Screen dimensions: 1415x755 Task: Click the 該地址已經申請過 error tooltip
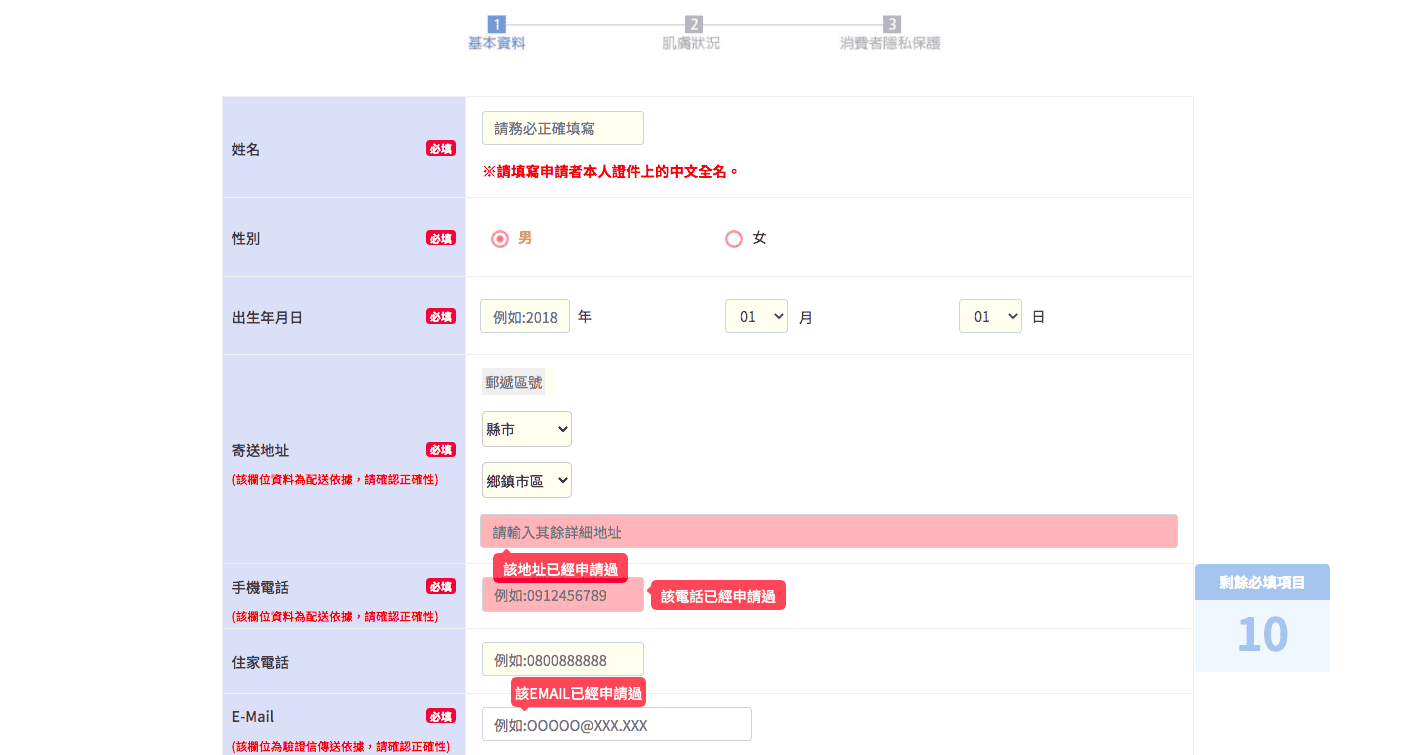[x=560, y=569]
